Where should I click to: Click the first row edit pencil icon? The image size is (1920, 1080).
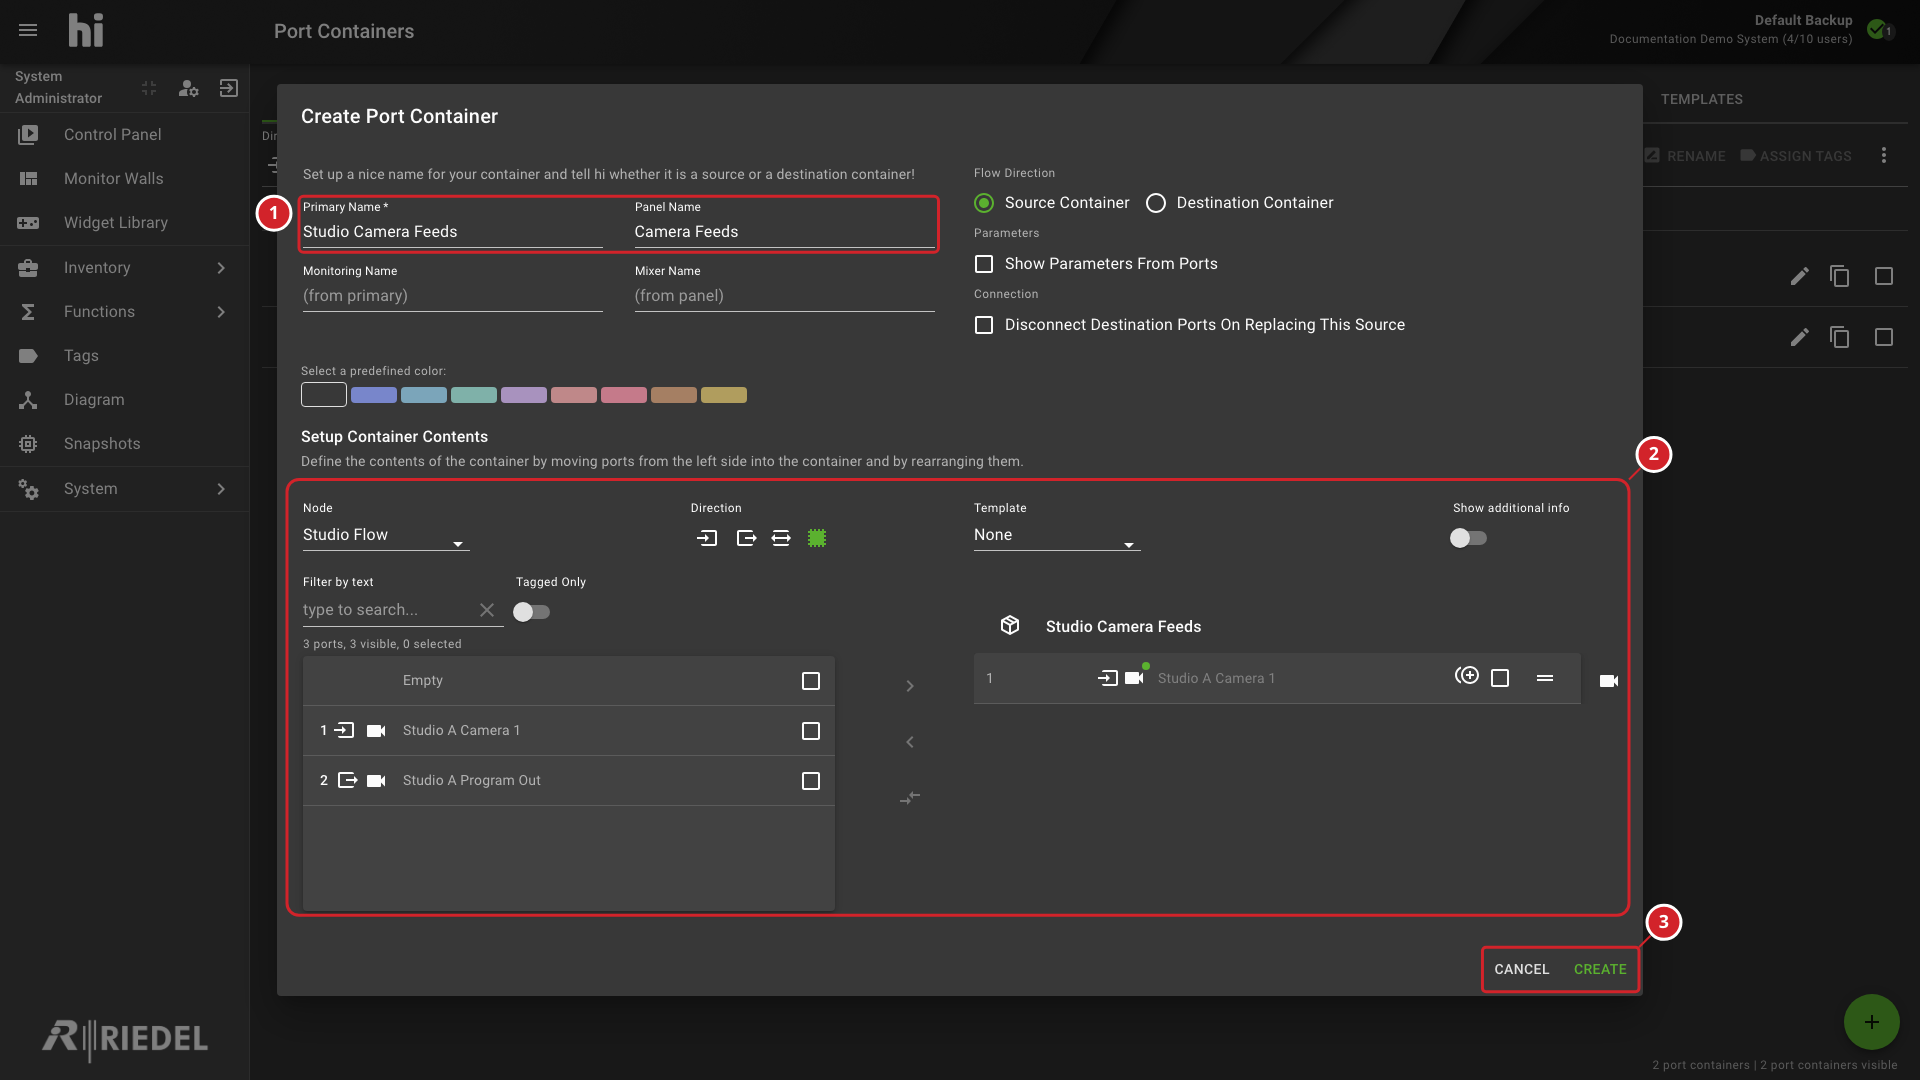1800,276
